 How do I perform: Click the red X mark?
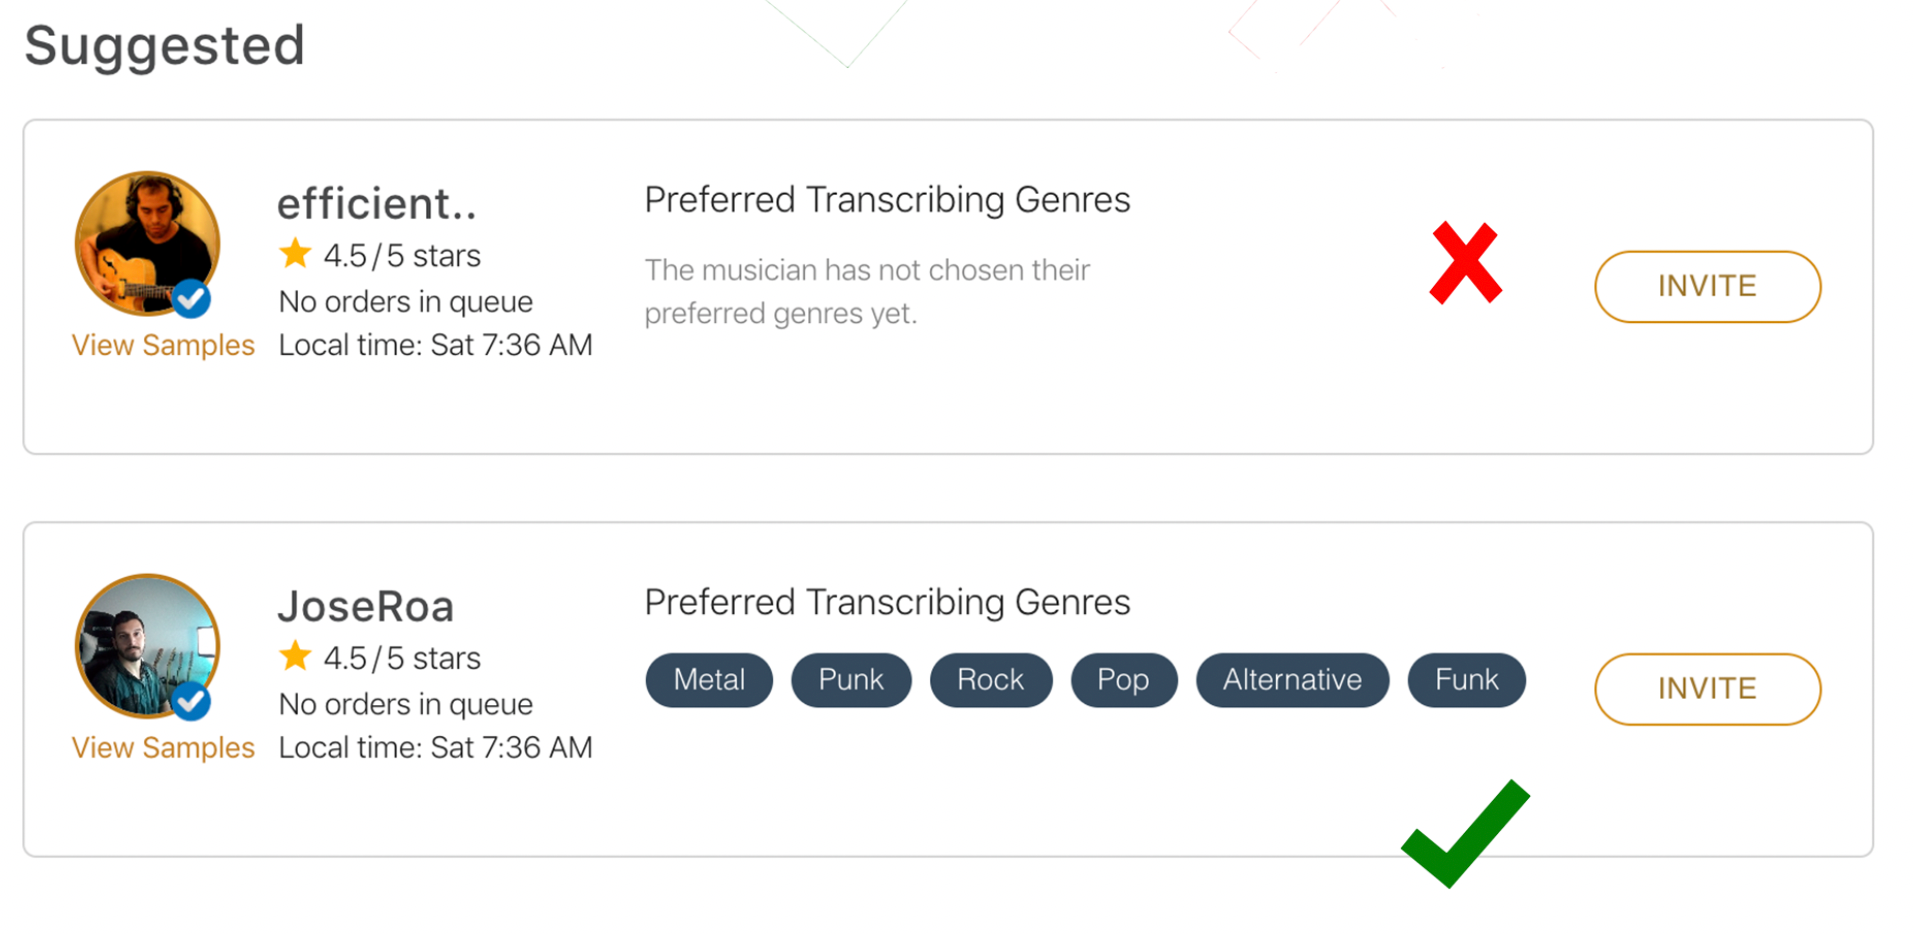point(1465,263)
